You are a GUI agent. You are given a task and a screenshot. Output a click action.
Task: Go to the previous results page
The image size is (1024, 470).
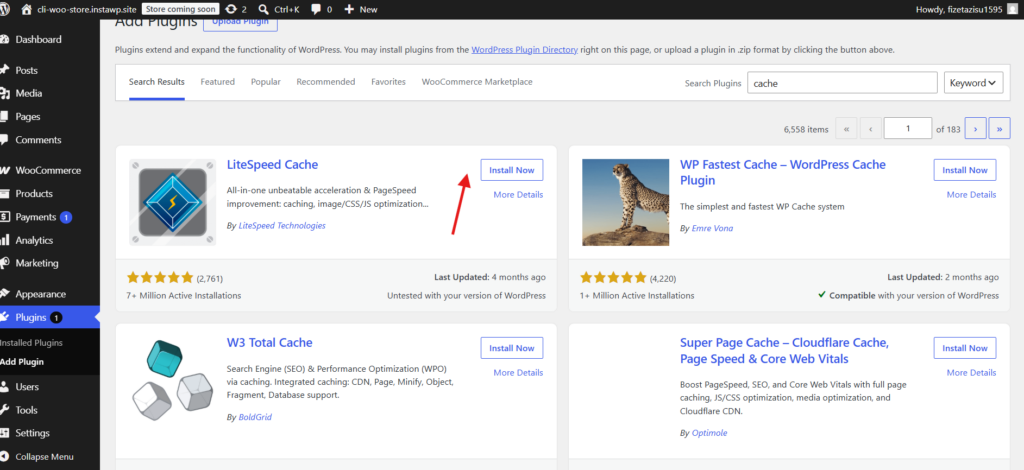[x=871, y=129]
